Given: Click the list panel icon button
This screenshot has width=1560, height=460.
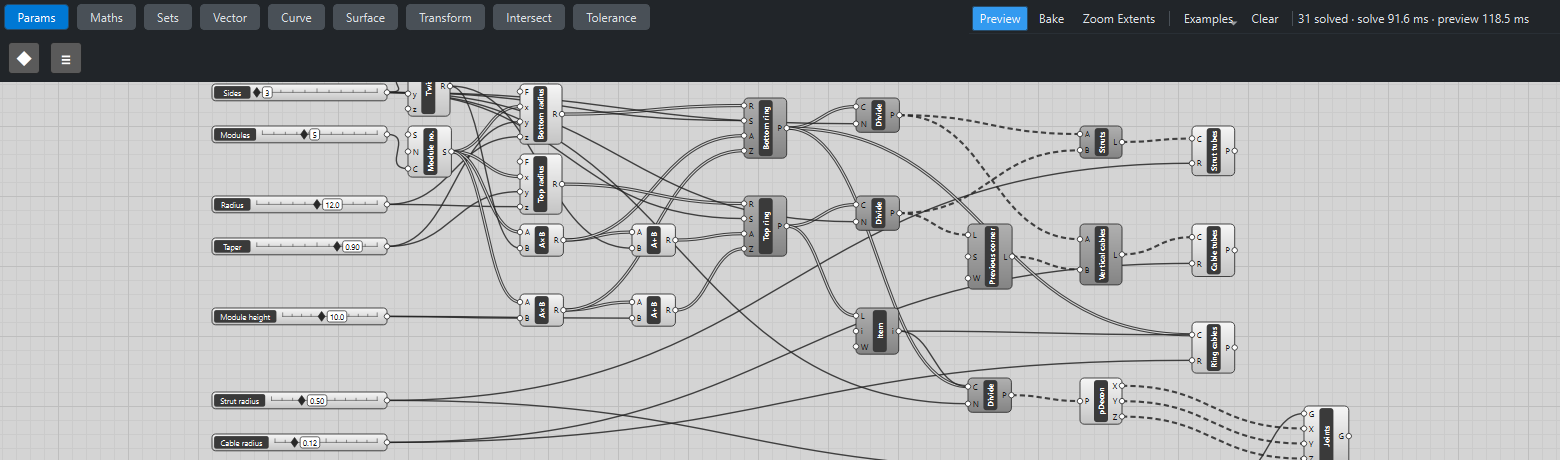Looking at the screenshot, I should pos(66,58).
